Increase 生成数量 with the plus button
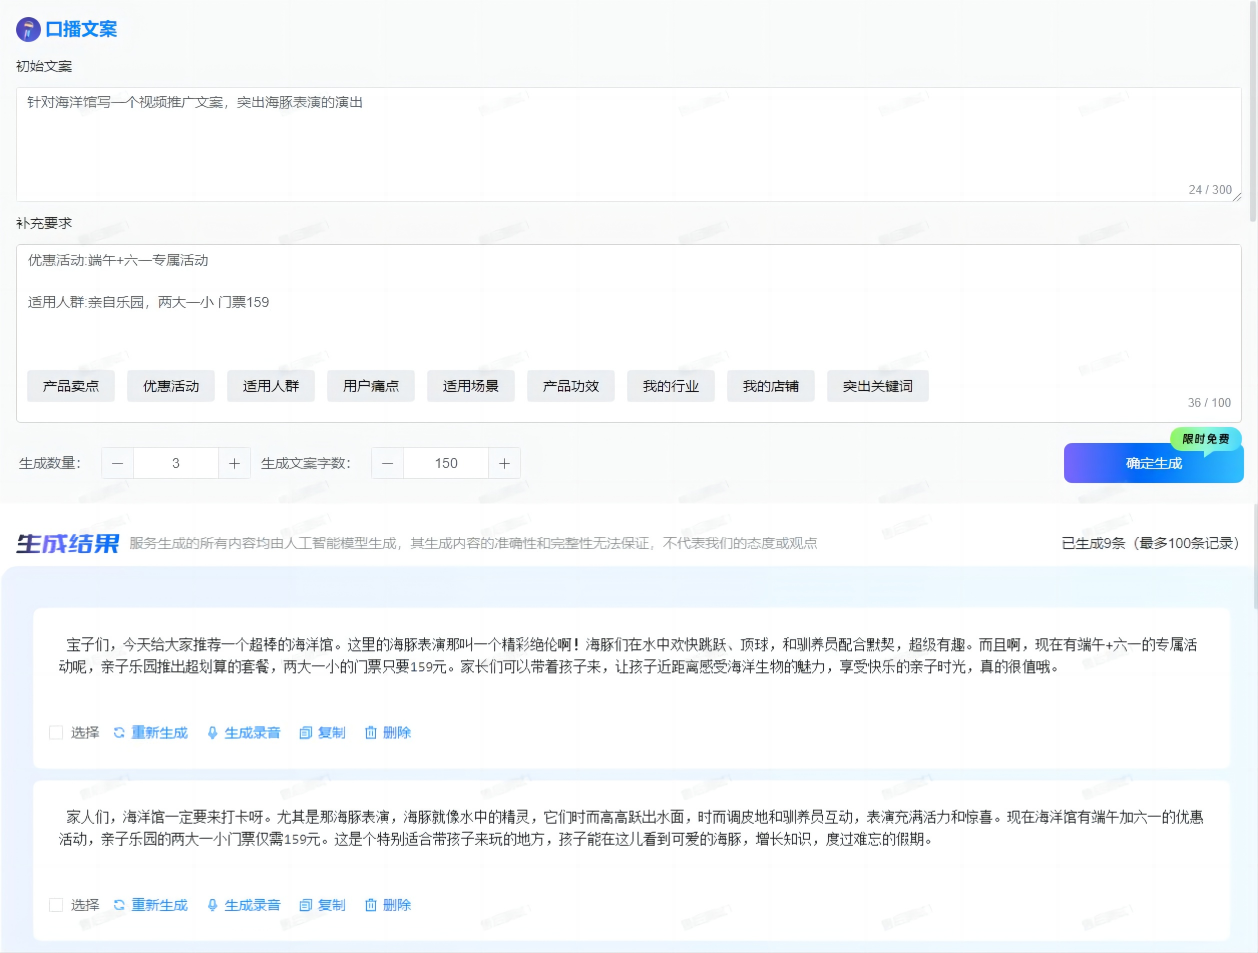The width and height of the screenshot is (1258, 953). click(234, 463)
